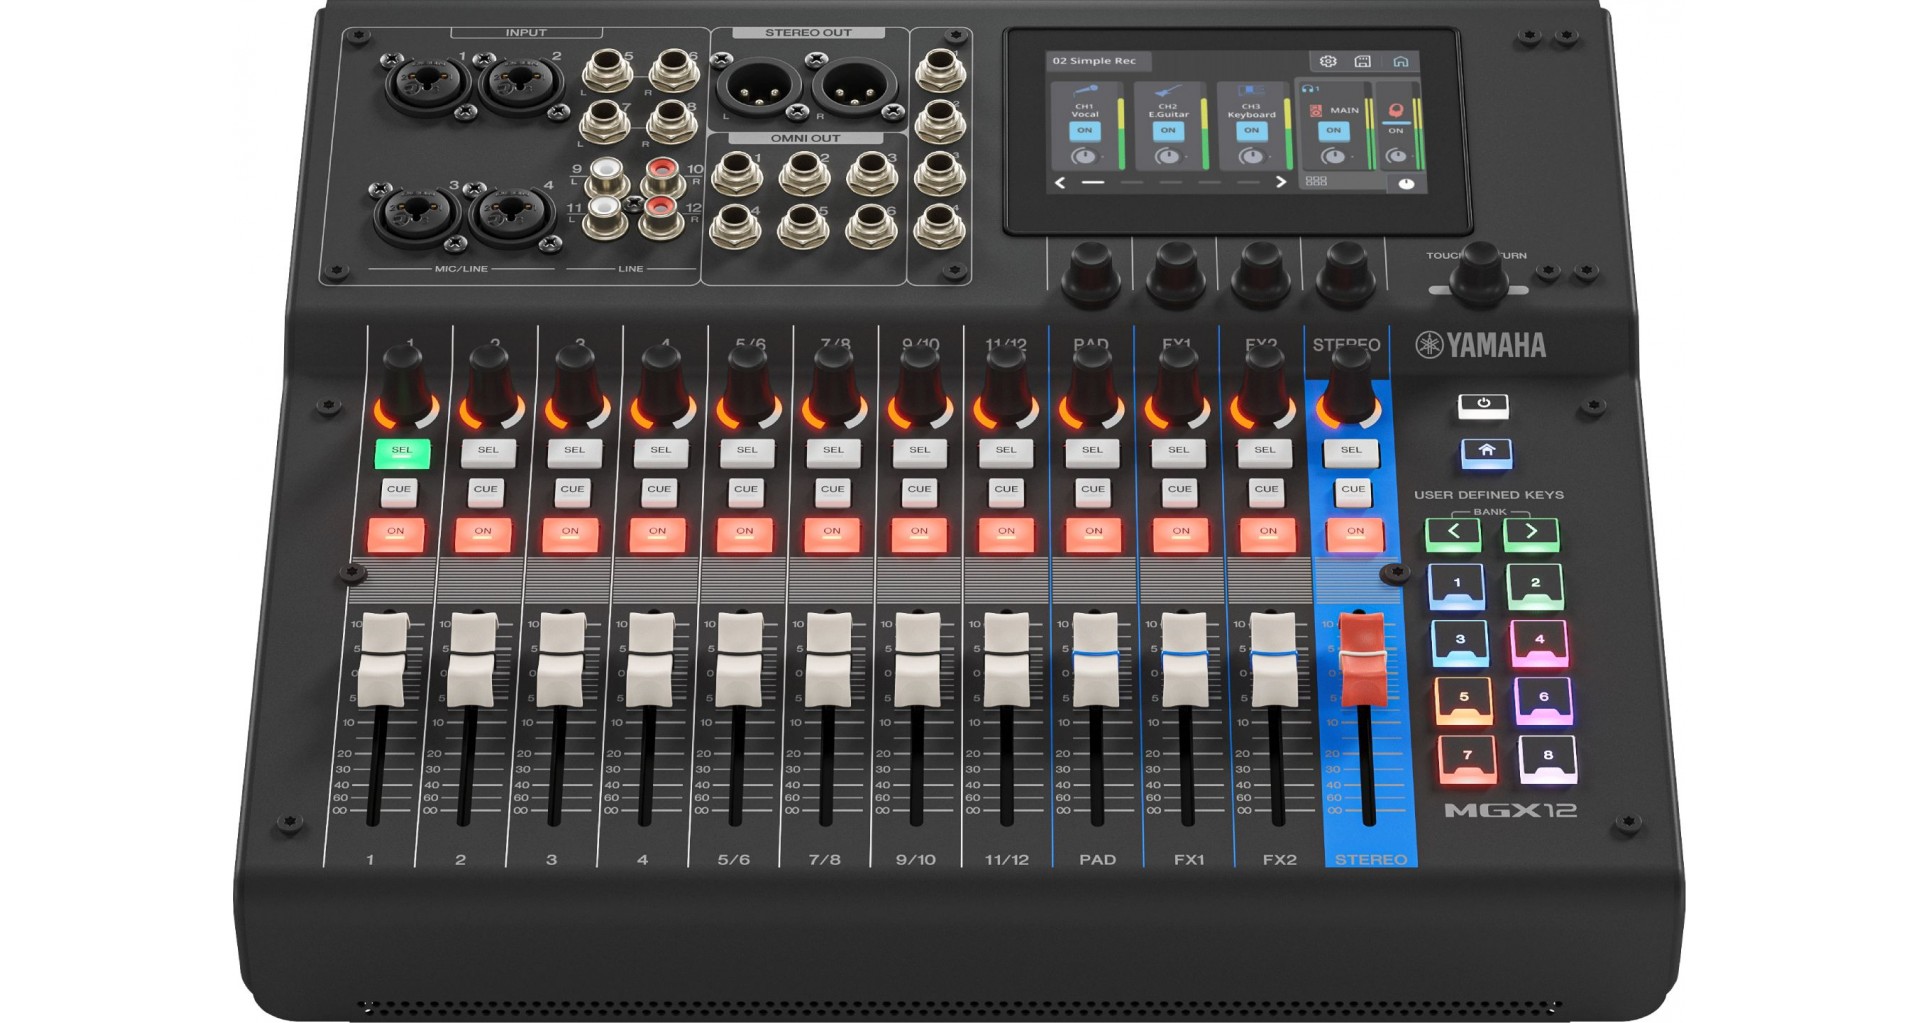Go to previous channel page on touchscreen
The image size is (1920, 1023).
1061,182
